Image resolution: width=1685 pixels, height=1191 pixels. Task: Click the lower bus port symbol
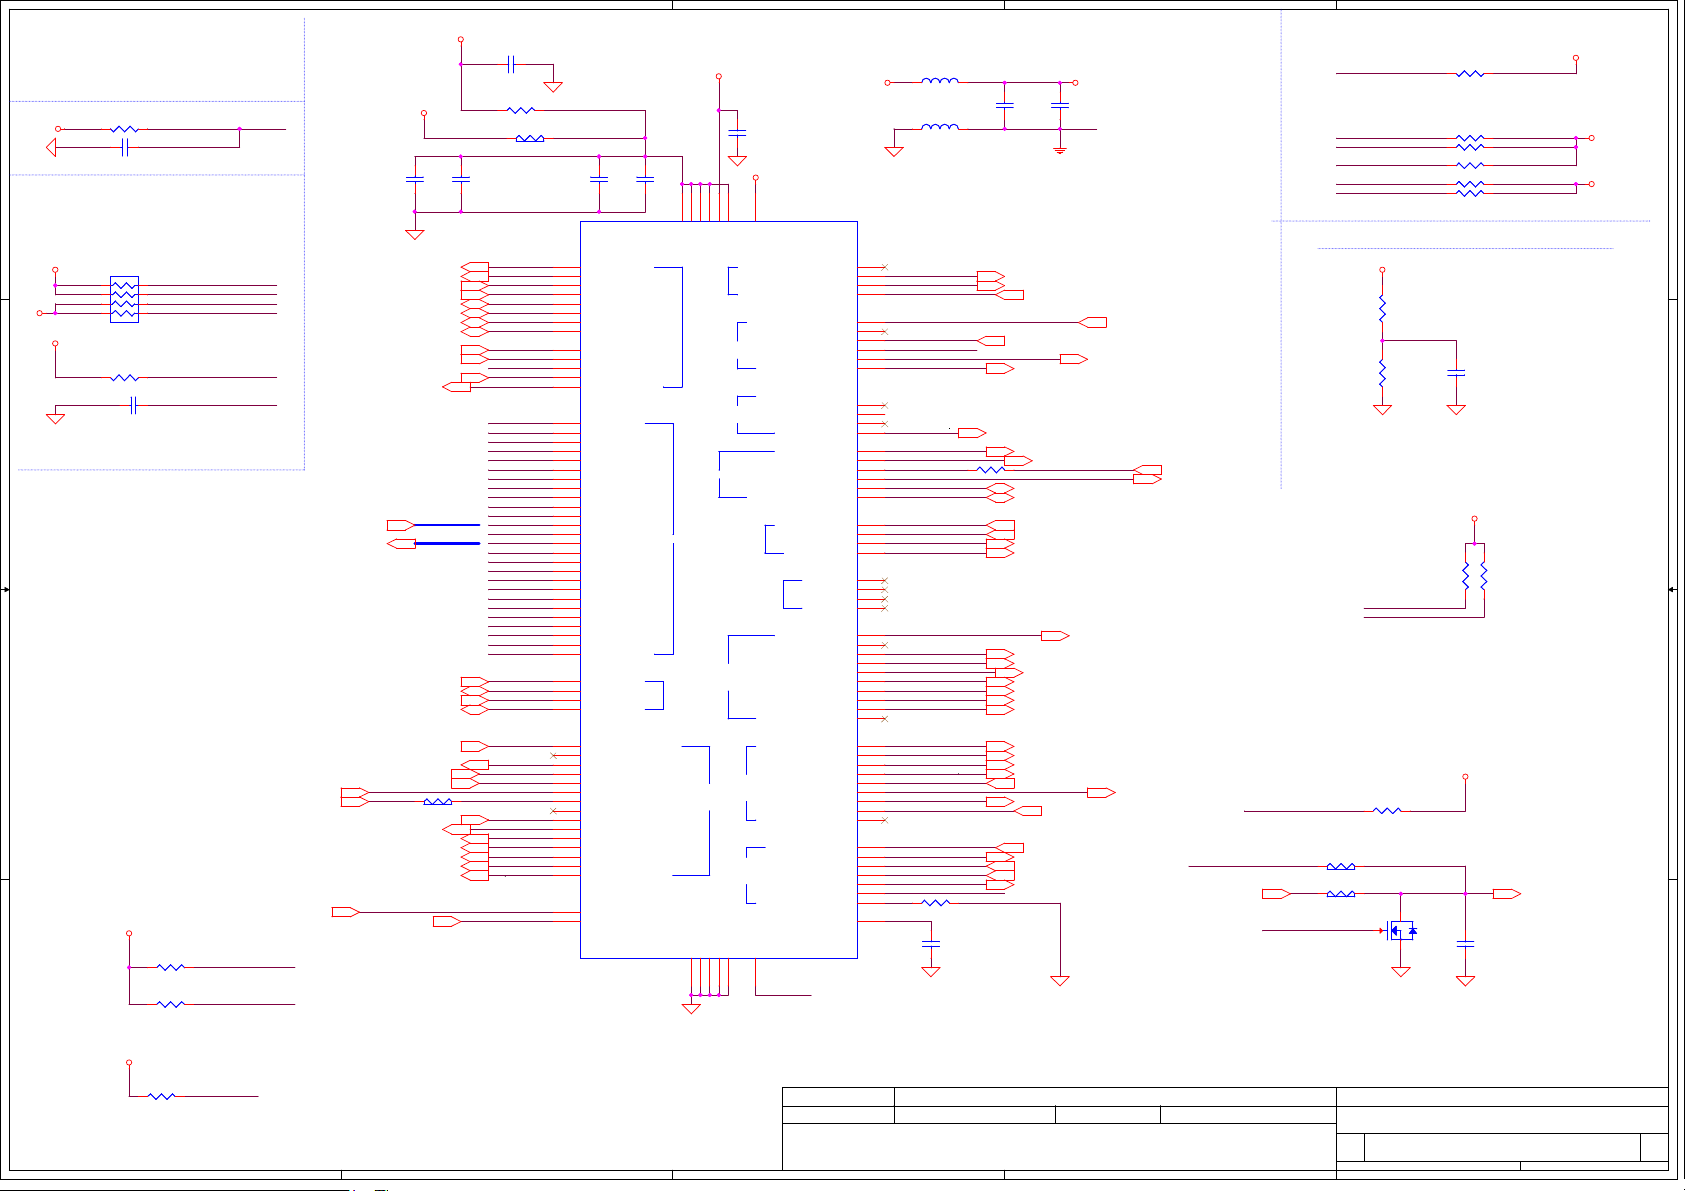(401, 543)
